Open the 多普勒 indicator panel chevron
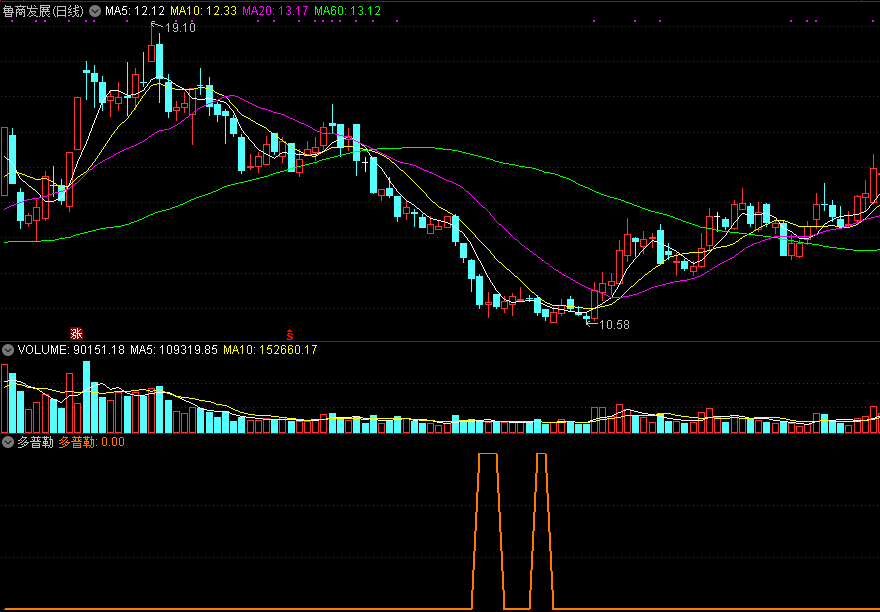 (8, 442)
